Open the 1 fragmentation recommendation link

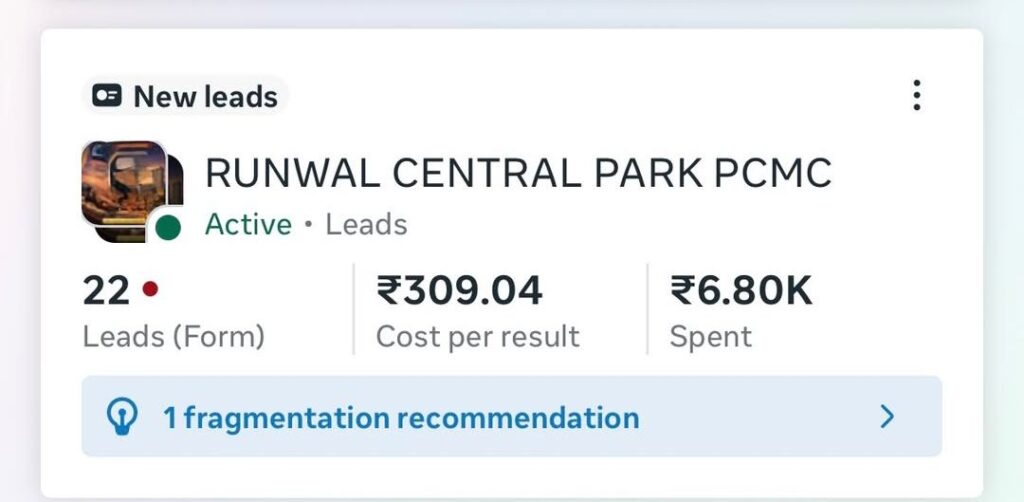(x=400, y=417)
